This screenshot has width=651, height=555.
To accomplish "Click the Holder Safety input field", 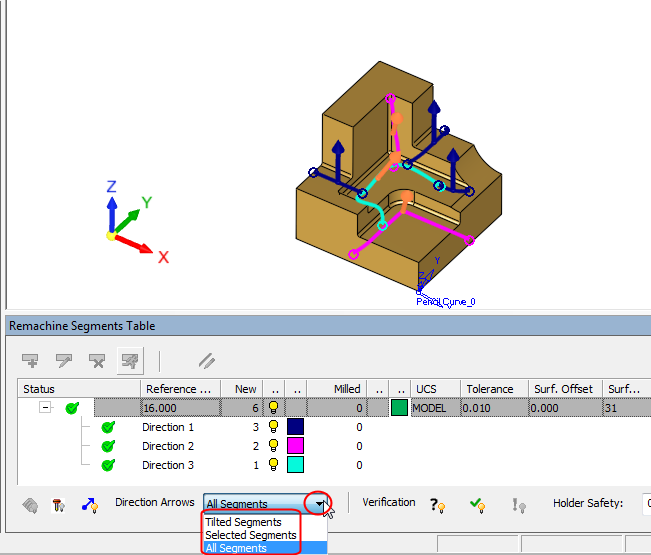I will coord(646,504).
